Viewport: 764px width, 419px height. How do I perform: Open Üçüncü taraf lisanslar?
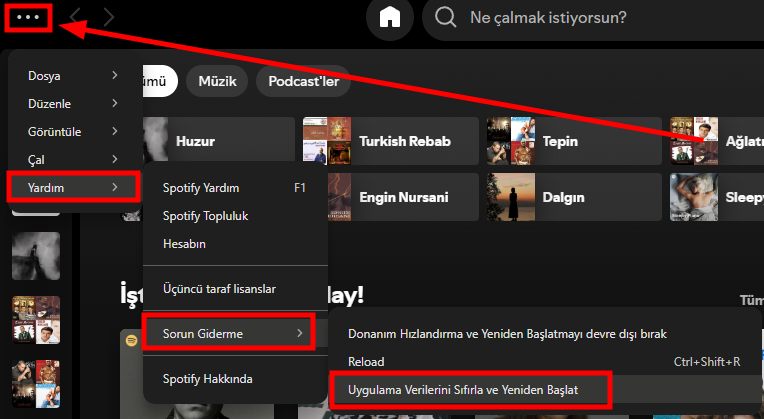coord(235,288)
